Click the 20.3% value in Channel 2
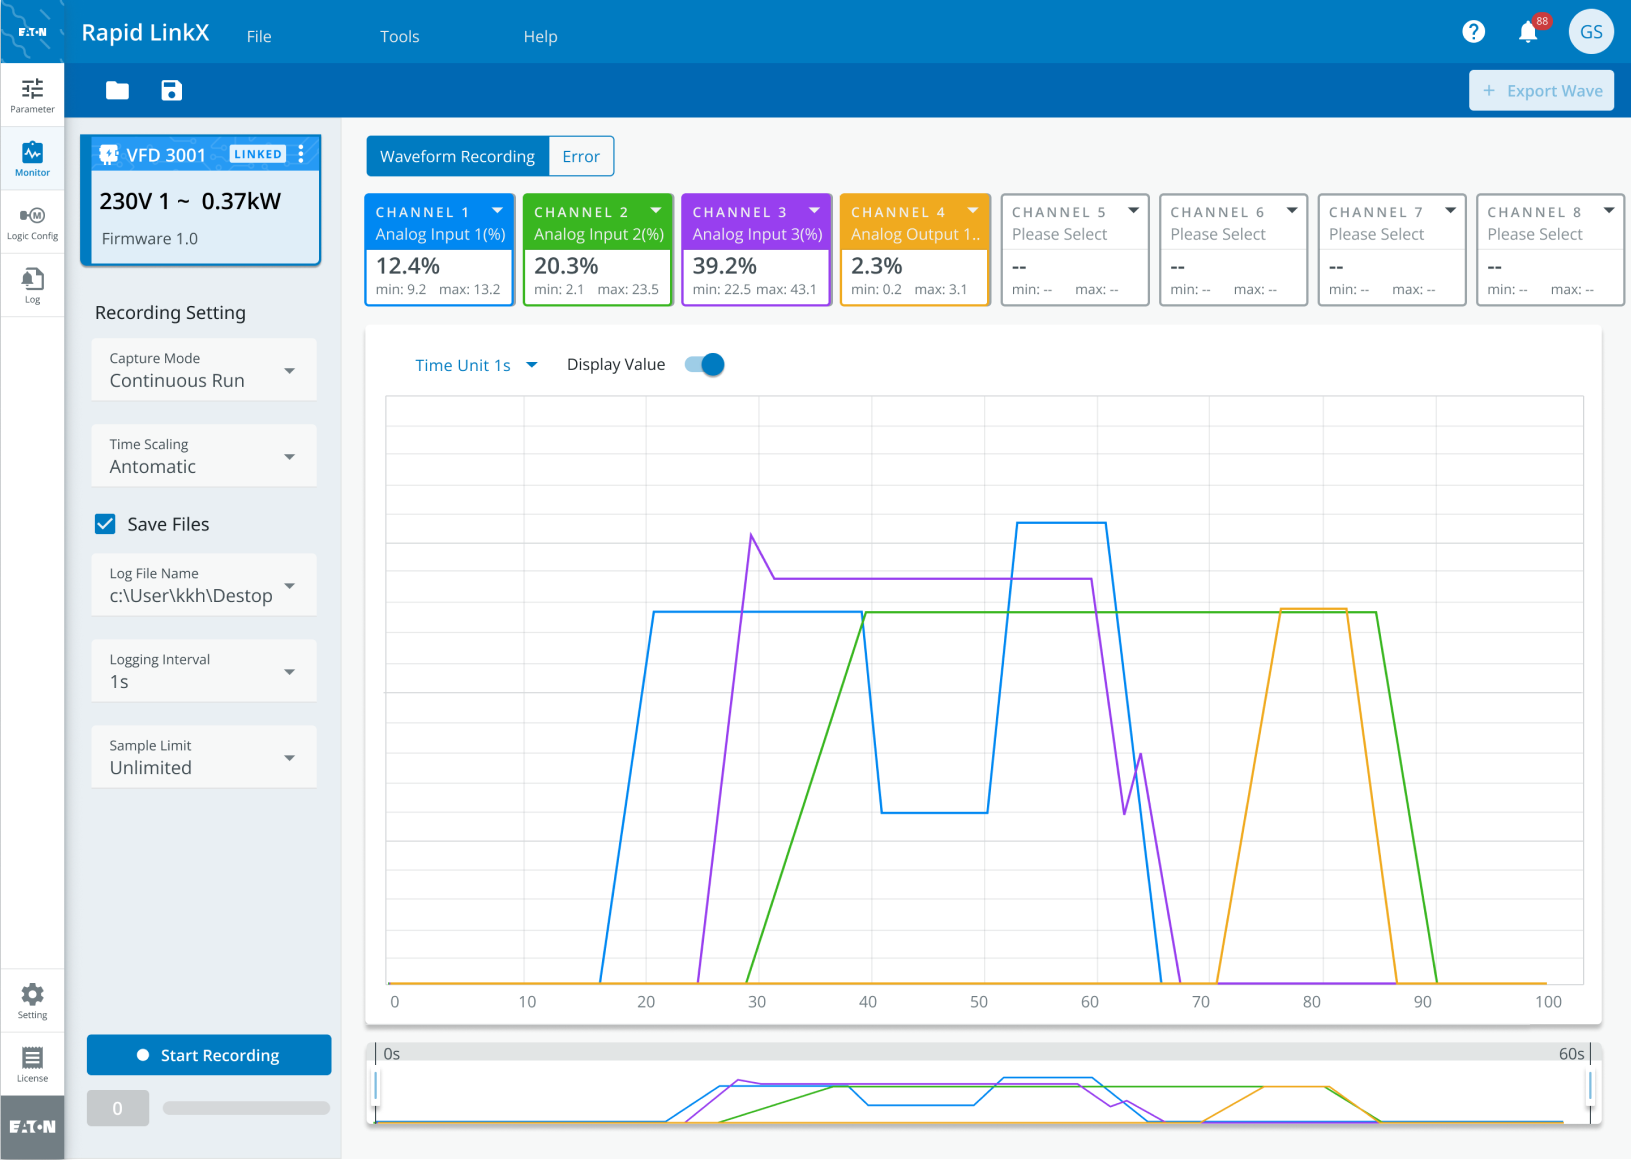The width and height of the screenshot is (1631, 1160). pyautogui.click(x=566, y=266)
